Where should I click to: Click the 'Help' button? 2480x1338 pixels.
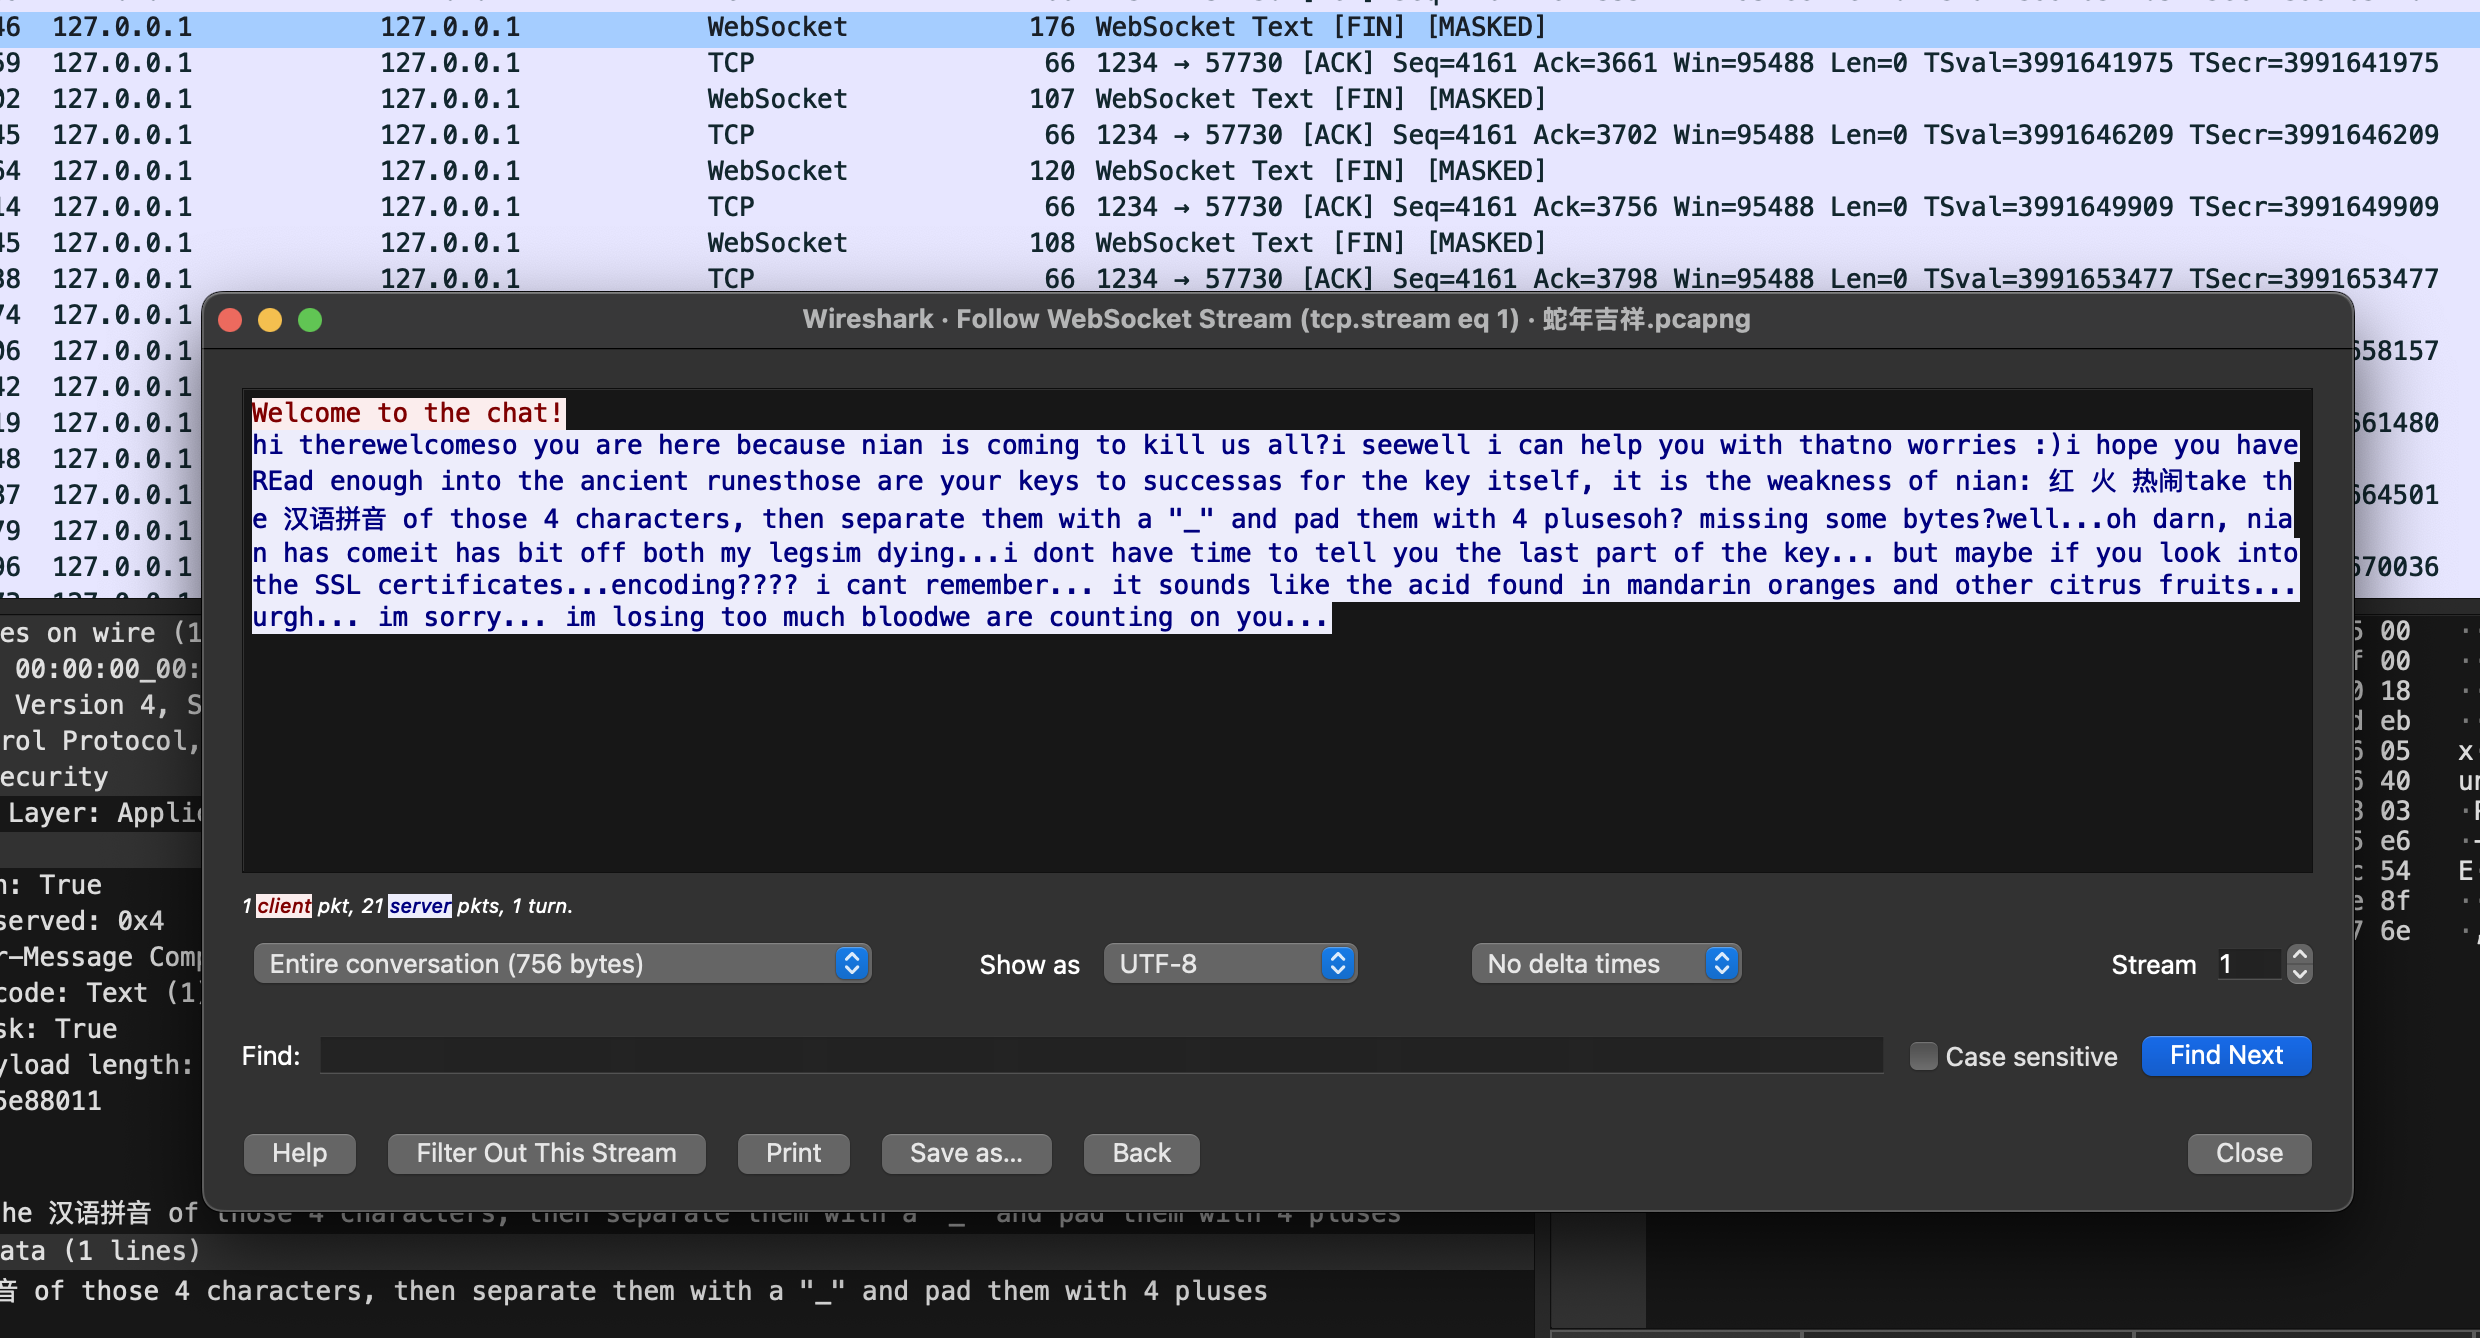pyautogui.click(x=300, y=1152)
